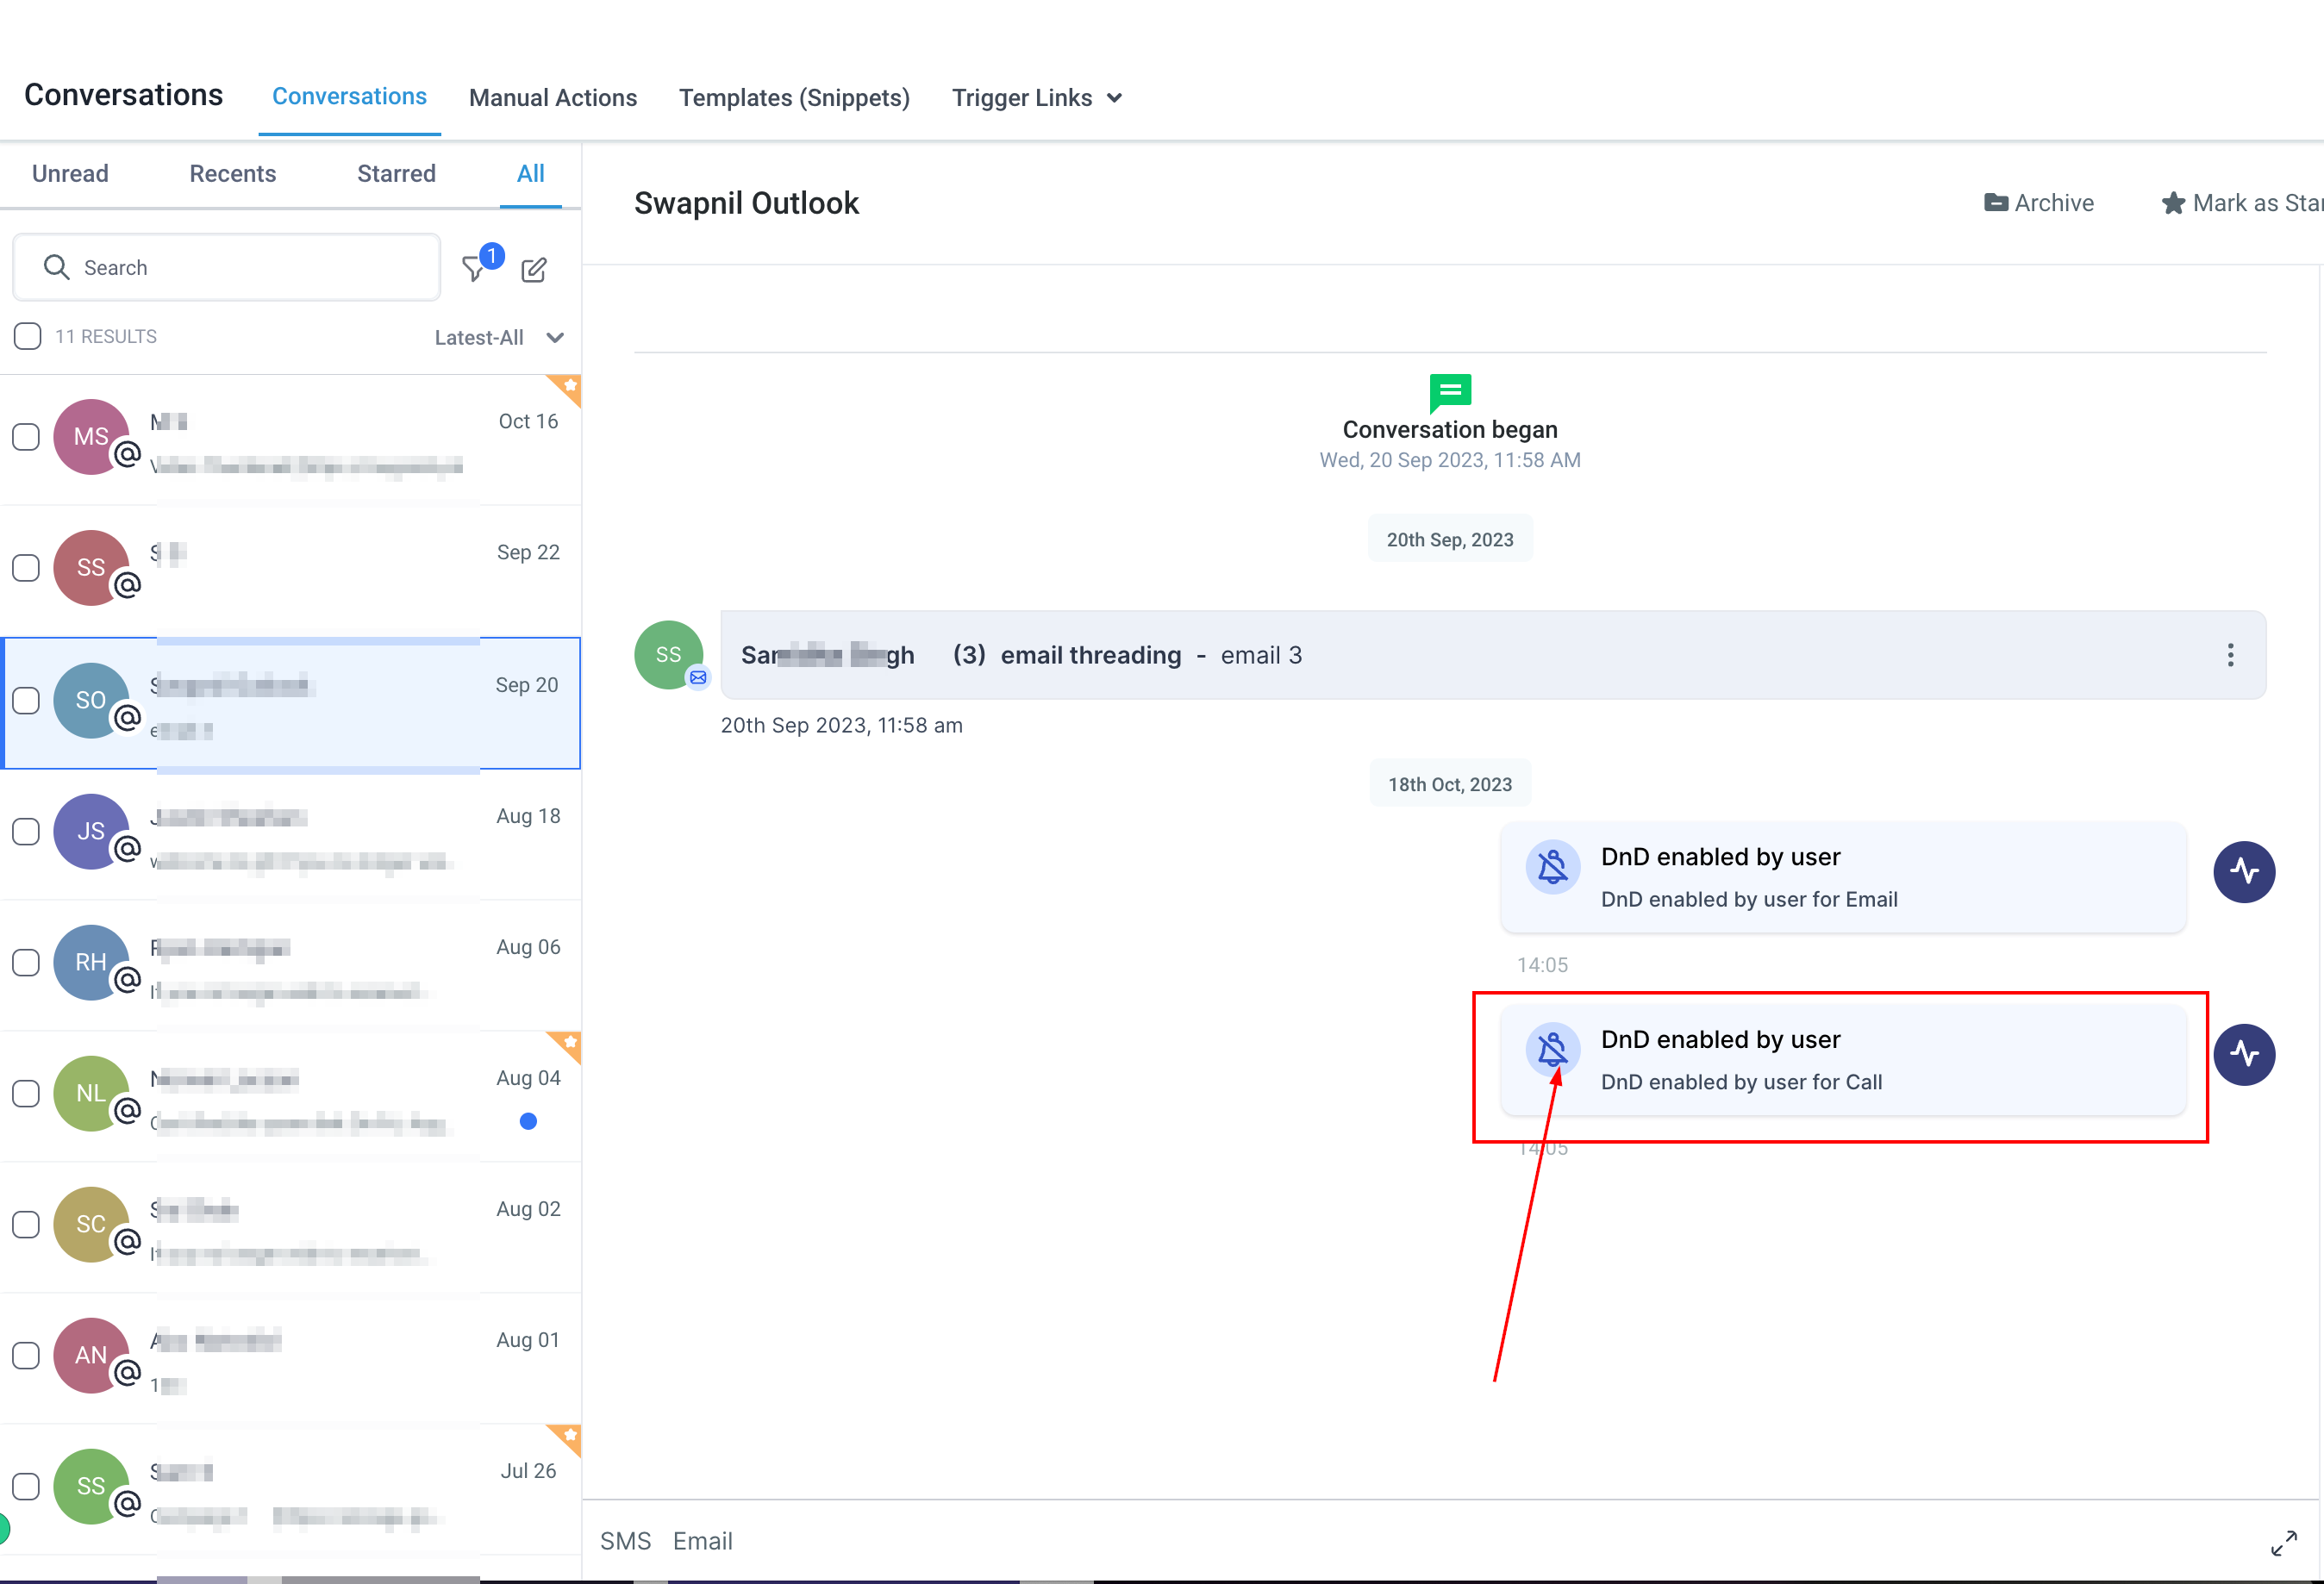
Task: Click 'DnD enabled by user for Call' text
Action: tap(1741, 1083)
